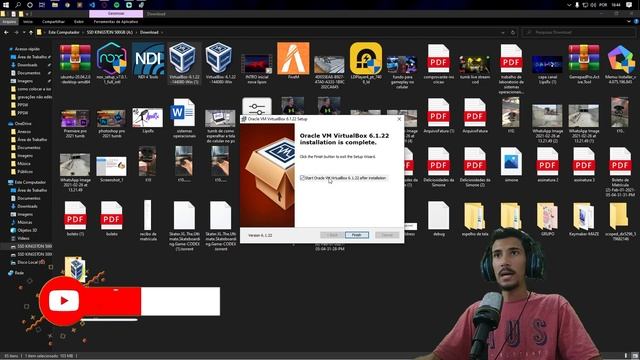Open the Arquivo ribbon tab
The width and height of the screenshot is (640, 360).
9,22
